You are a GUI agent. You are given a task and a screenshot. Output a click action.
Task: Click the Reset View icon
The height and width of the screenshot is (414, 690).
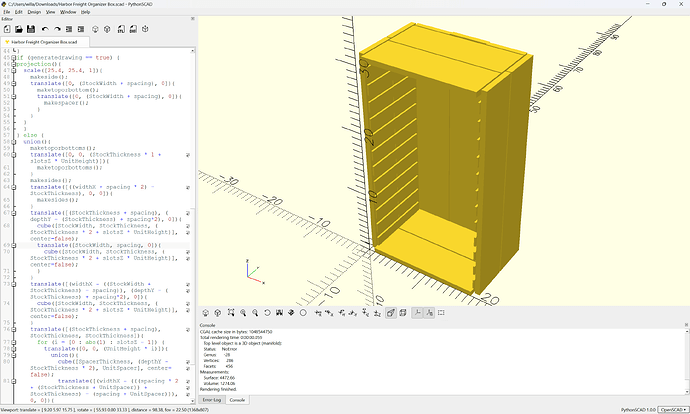coord(267,313)
